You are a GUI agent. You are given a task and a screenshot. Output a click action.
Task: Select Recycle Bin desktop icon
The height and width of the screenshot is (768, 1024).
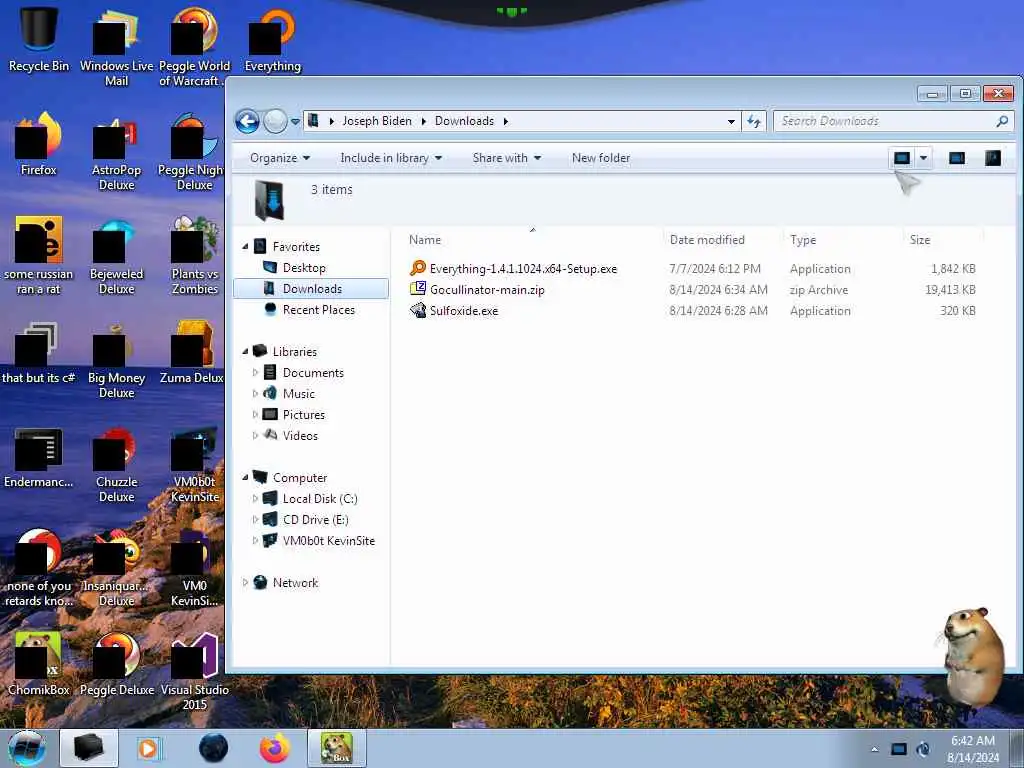click(39, 38)
